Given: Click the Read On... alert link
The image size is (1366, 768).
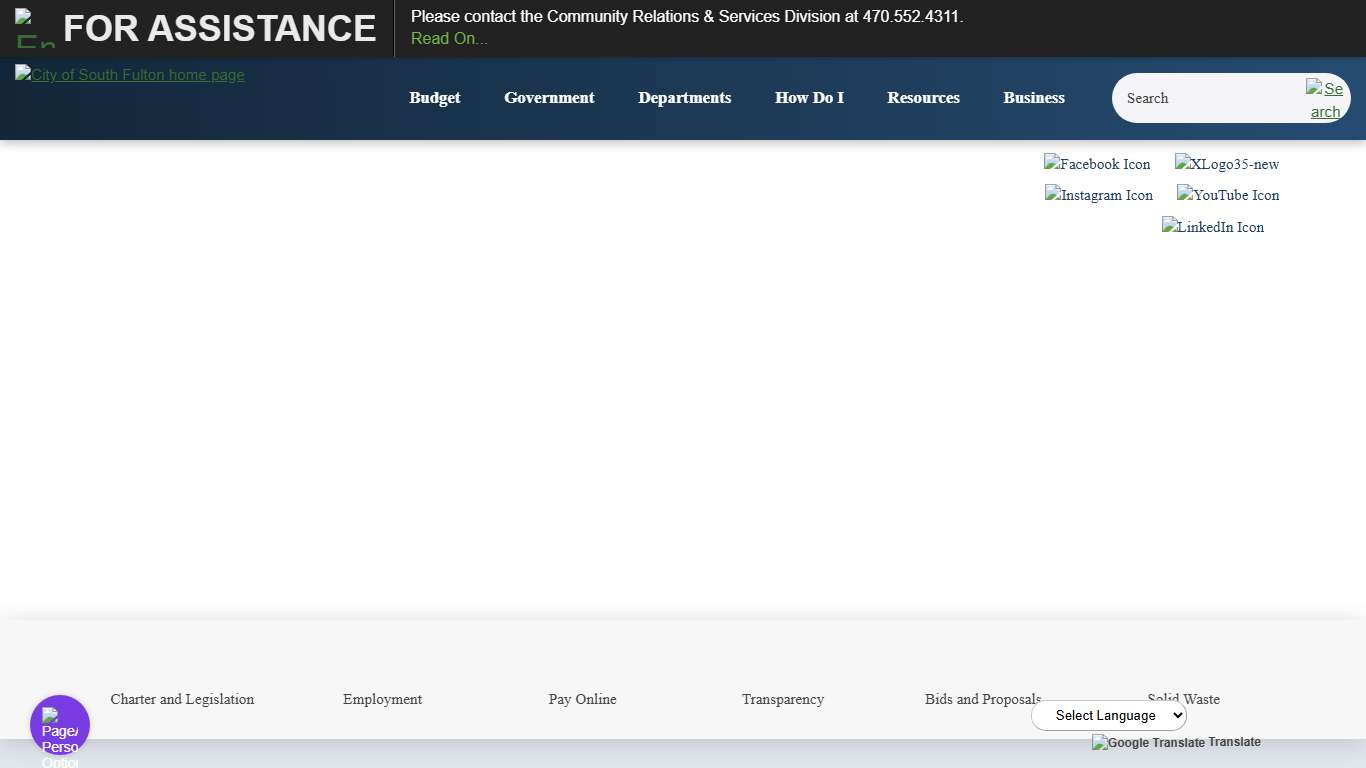Looking at the screenshot, I should pyautogui.click(x=449, y=39).
